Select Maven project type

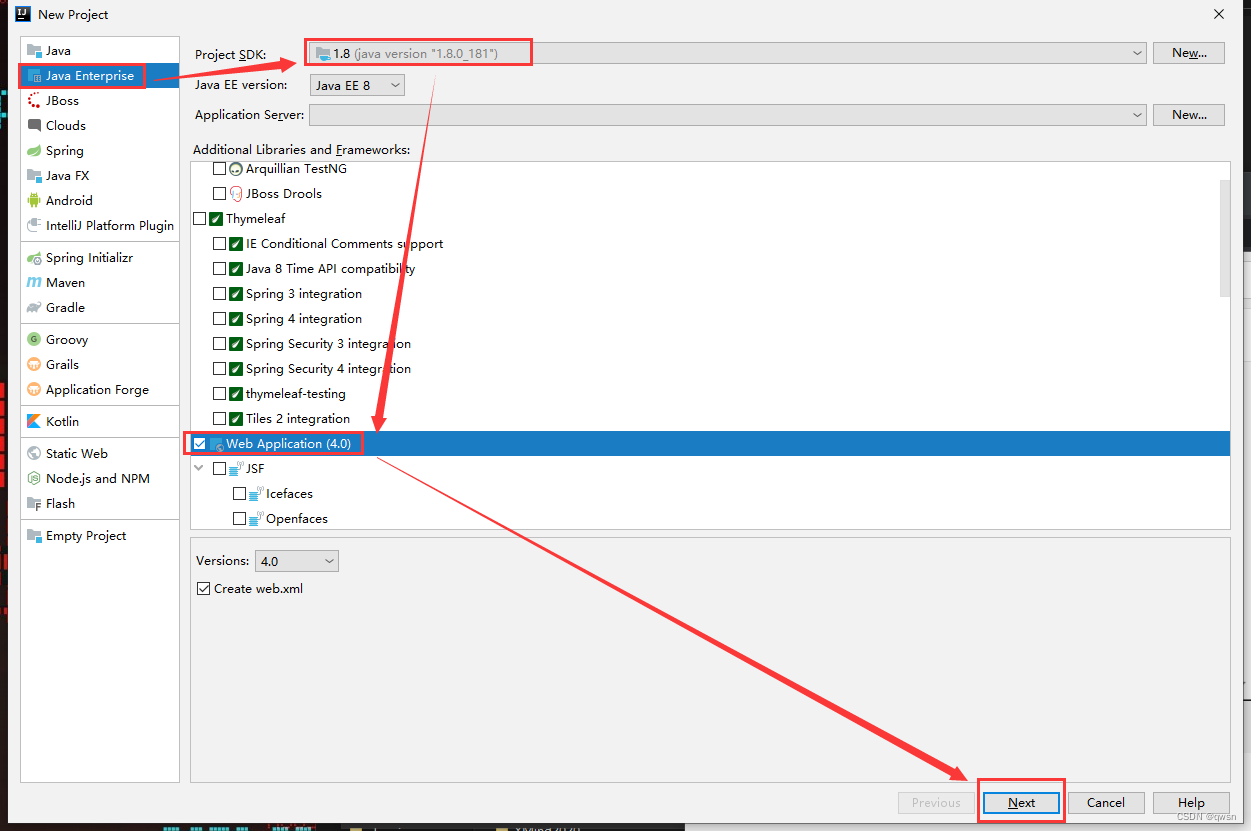[x=99, y=282]
